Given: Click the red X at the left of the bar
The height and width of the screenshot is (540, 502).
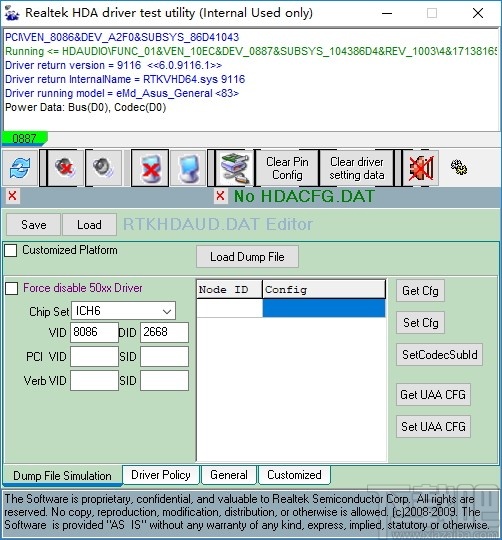Looking at the screenshot, I should pyautogui.click(x=12, y=196).
